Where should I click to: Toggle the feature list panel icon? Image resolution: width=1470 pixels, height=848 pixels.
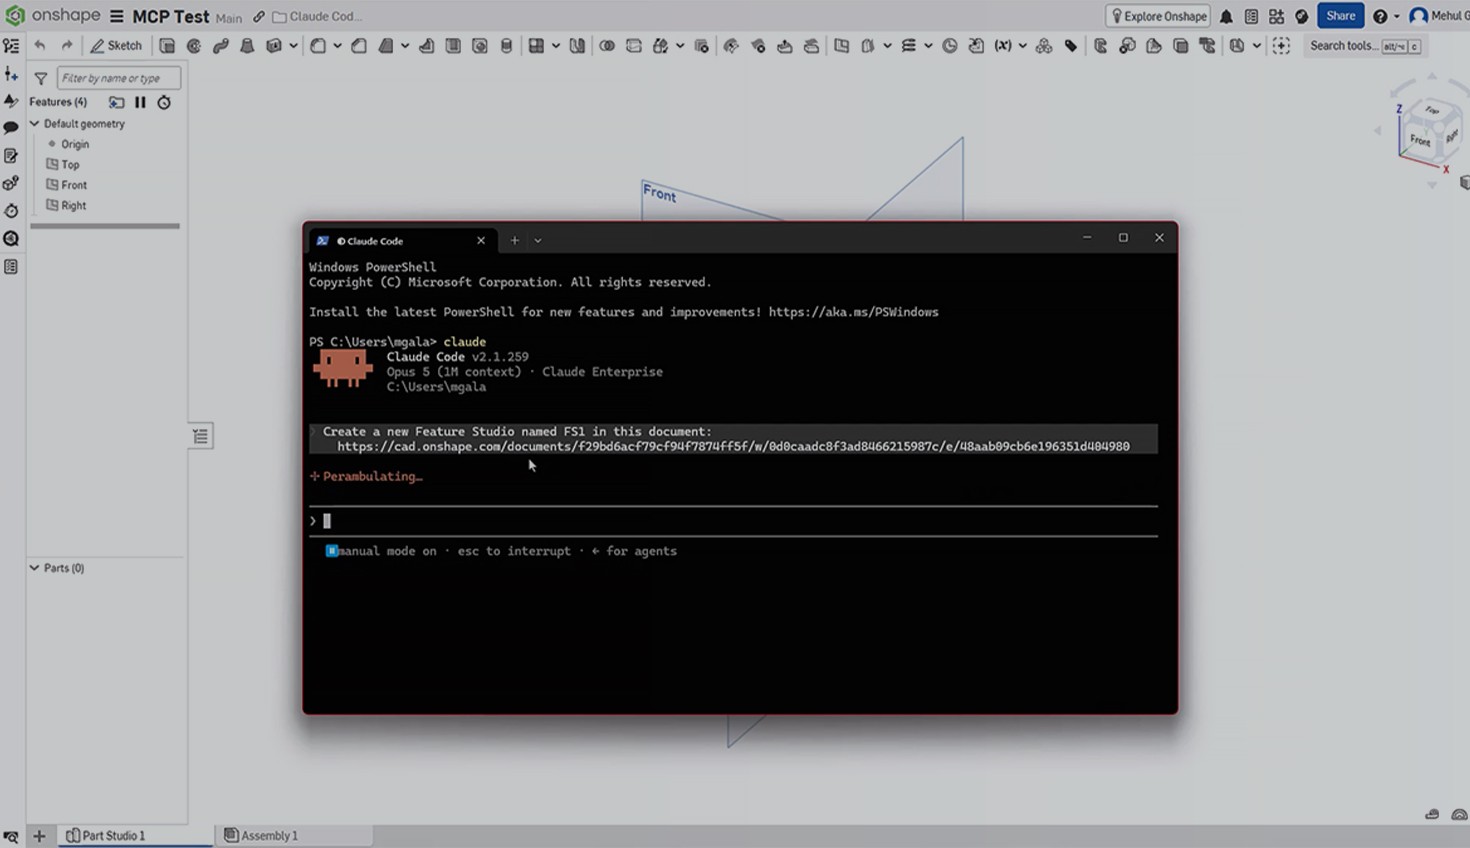point(11,46)
